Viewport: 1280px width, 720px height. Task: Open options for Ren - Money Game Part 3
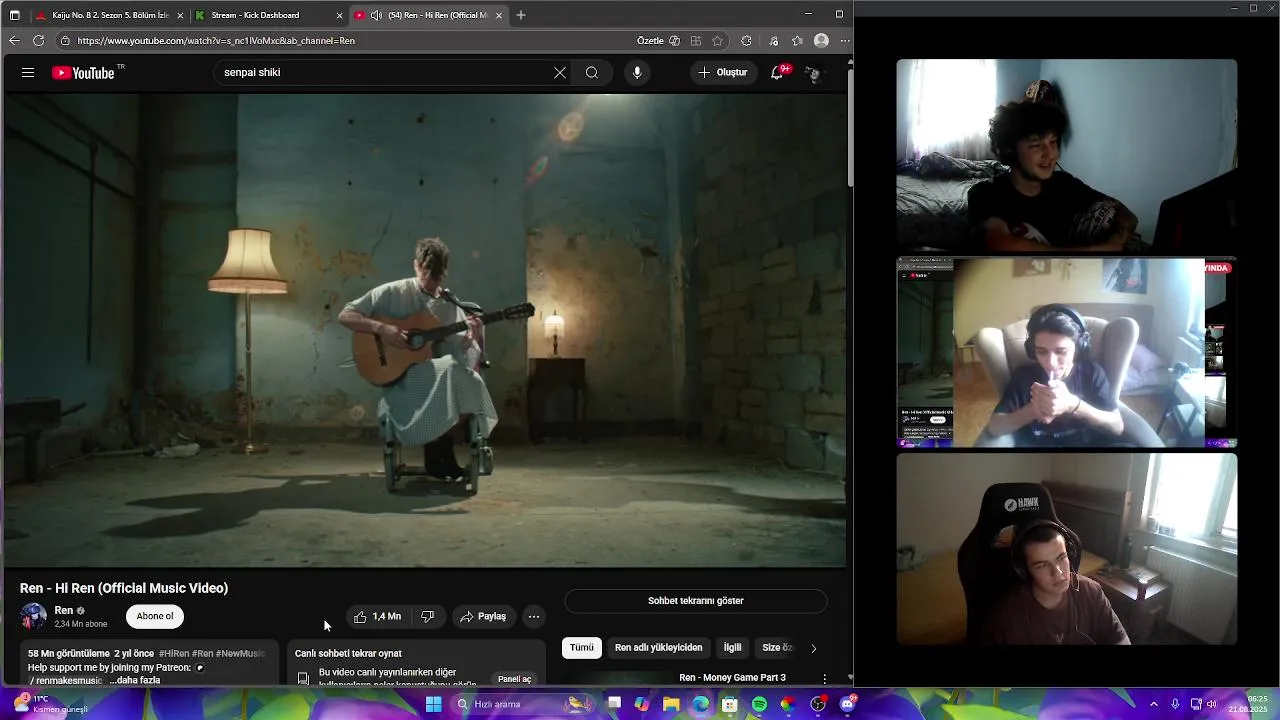click(x=824, y=678)
